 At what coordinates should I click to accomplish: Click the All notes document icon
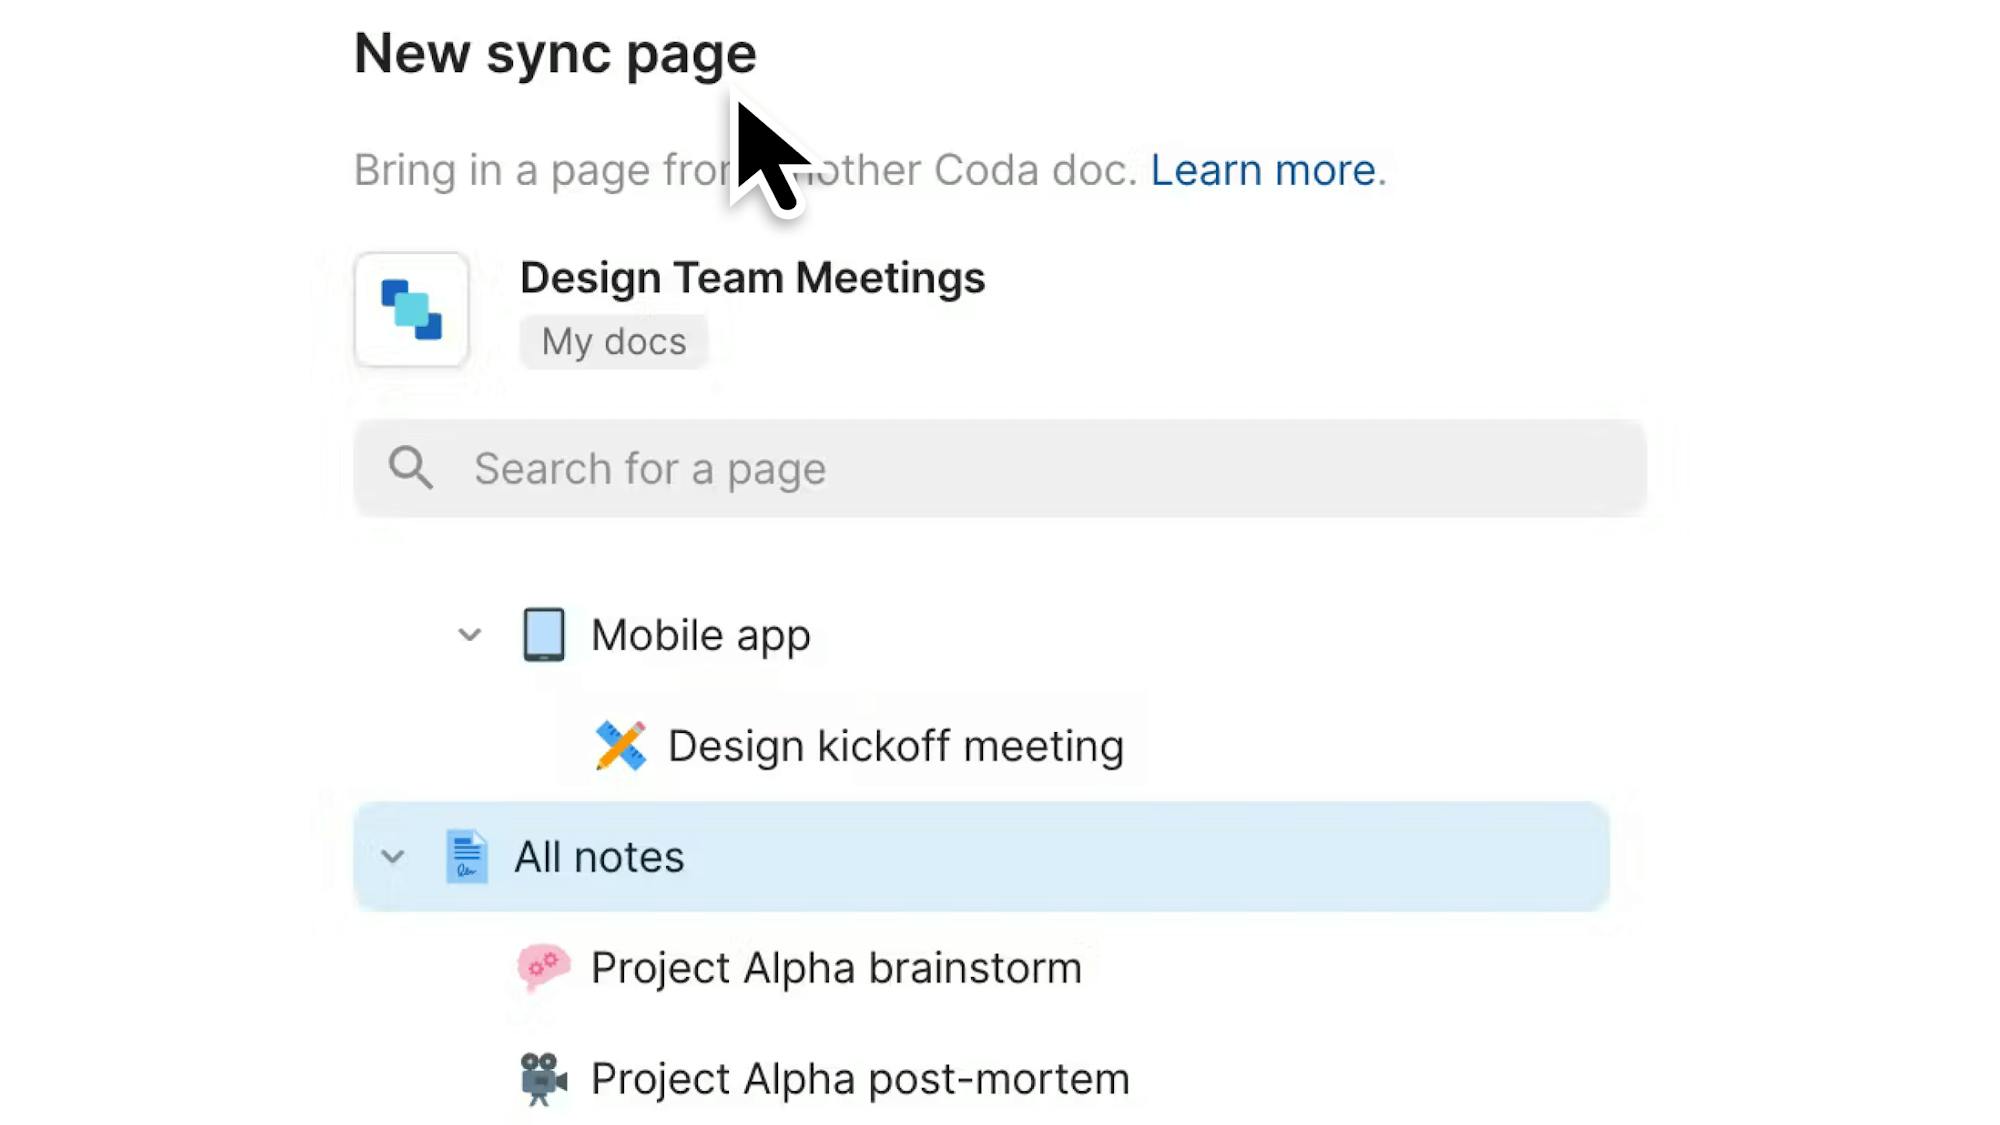point(466,857)
